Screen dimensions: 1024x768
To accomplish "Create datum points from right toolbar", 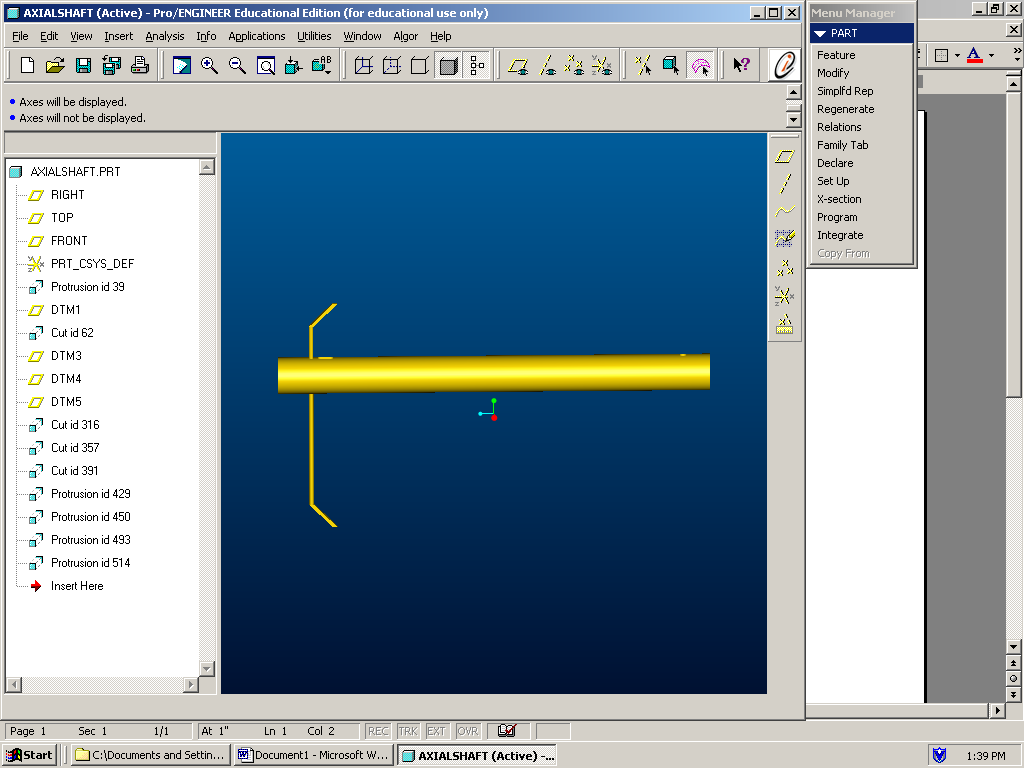I will pyautogui.click(x=784, y=267).
